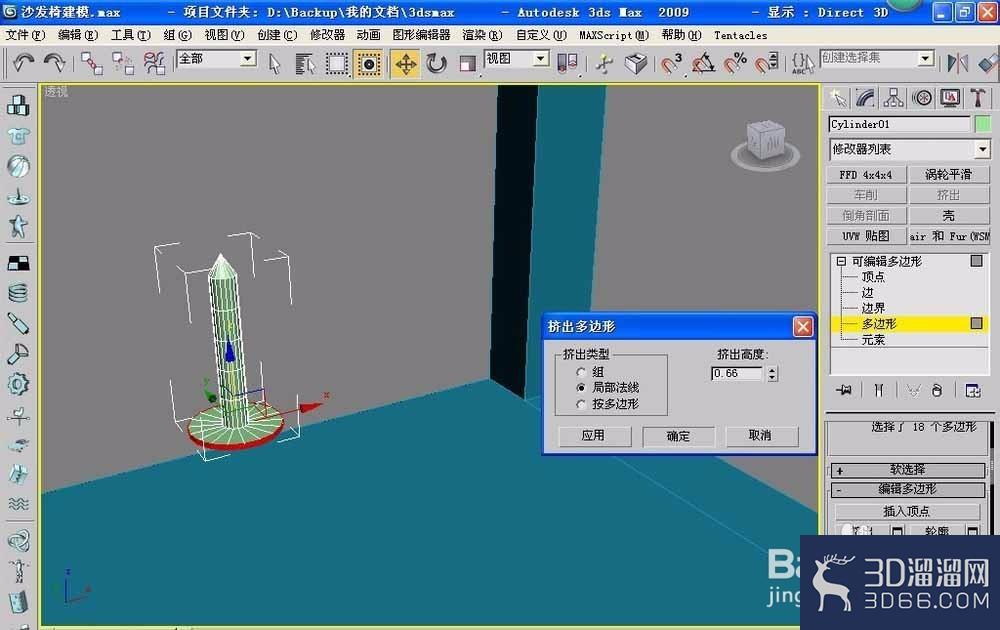Open the 文件(F) menu
This screenshot has height=630, width=1000.
click(25, 35)
